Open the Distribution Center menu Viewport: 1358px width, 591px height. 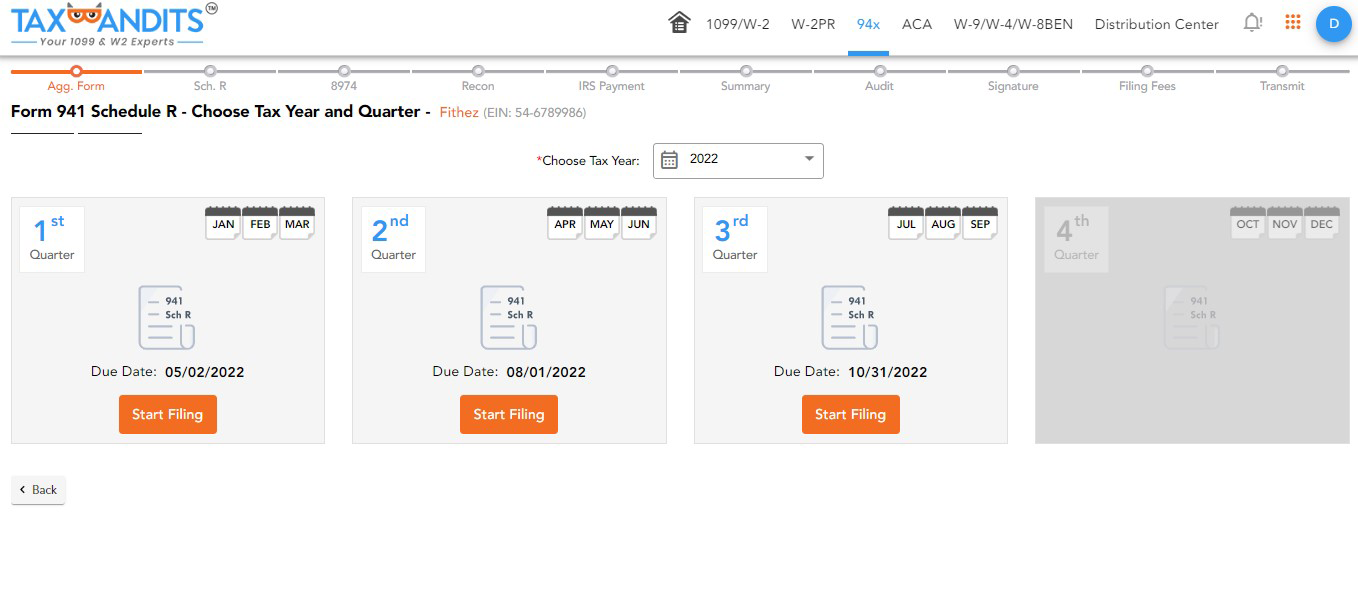[1156, 23]
